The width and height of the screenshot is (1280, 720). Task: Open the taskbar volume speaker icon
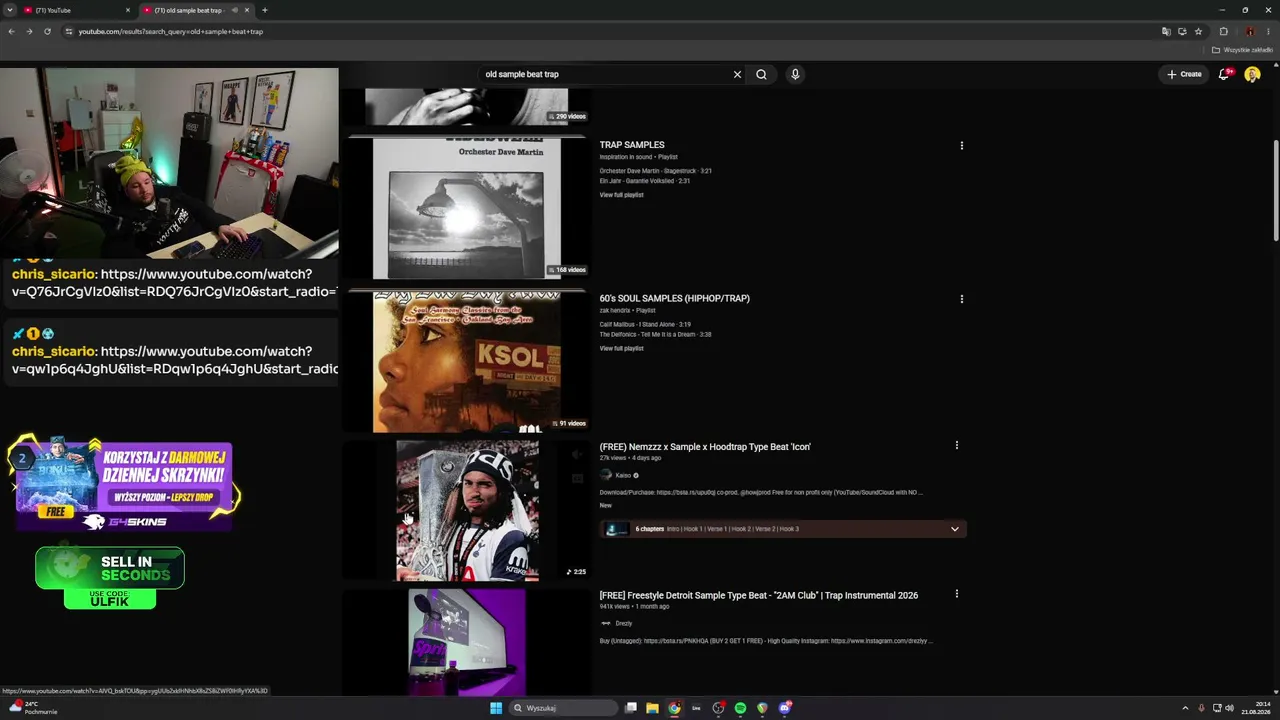pyautogui.click(x=1229, y=708)
